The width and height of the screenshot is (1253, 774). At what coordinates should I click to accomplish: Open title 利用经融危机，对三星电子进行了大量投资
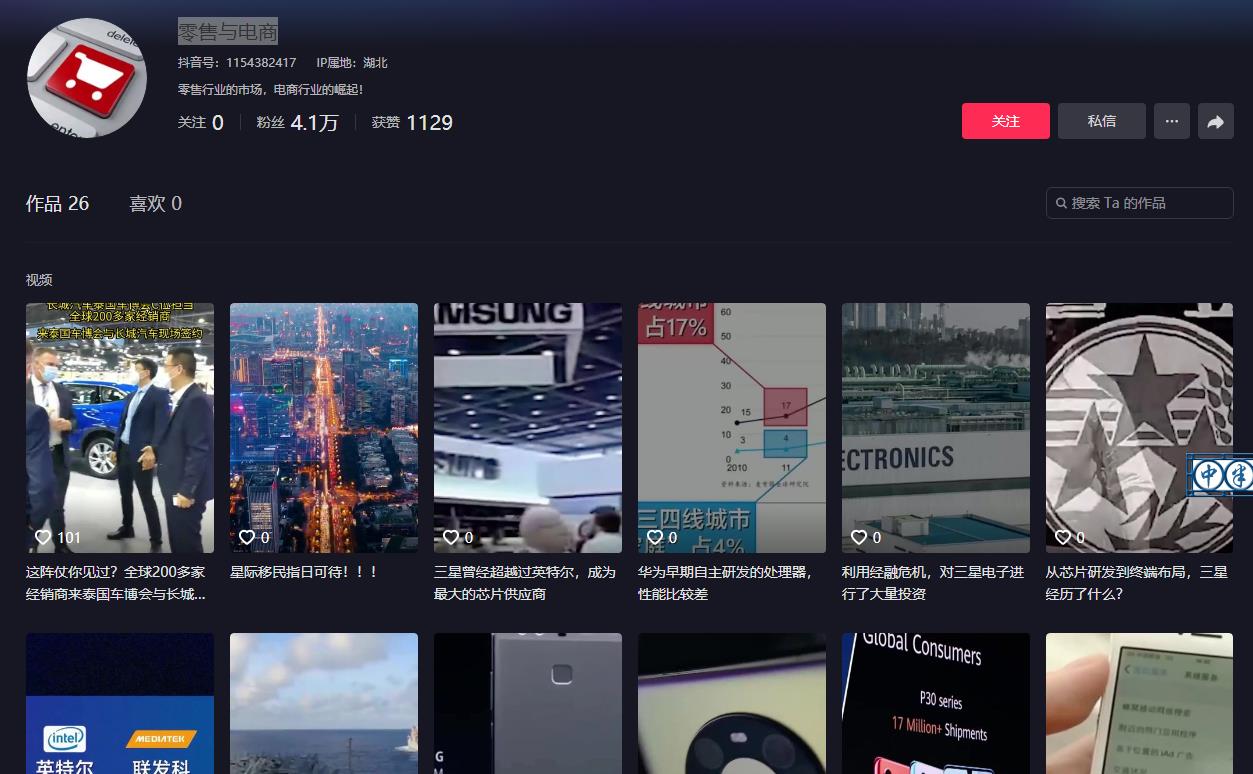click(x=933, y=583)
